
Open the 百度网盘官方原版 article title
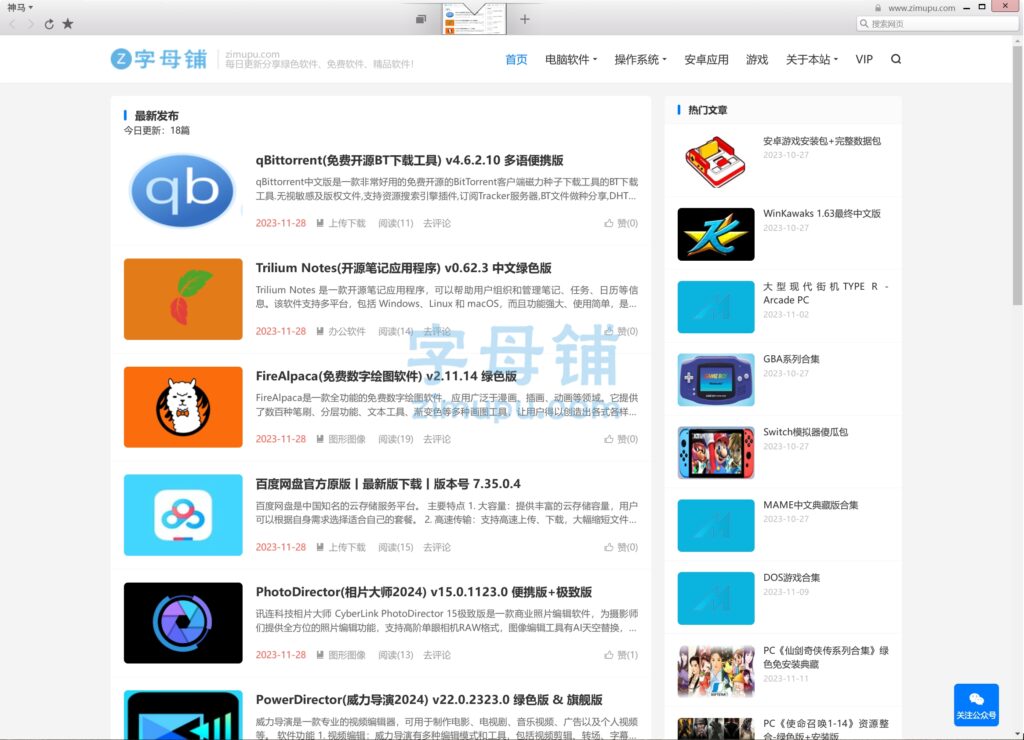click(x=388, y=484)
